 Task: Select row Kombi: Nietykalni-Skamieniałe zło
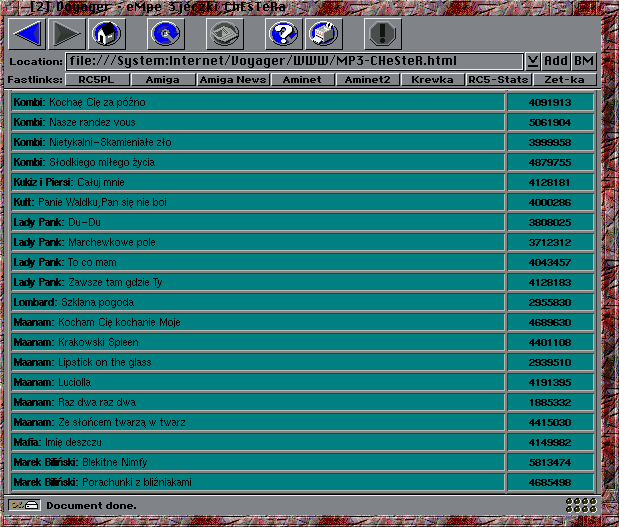(258, 142)
